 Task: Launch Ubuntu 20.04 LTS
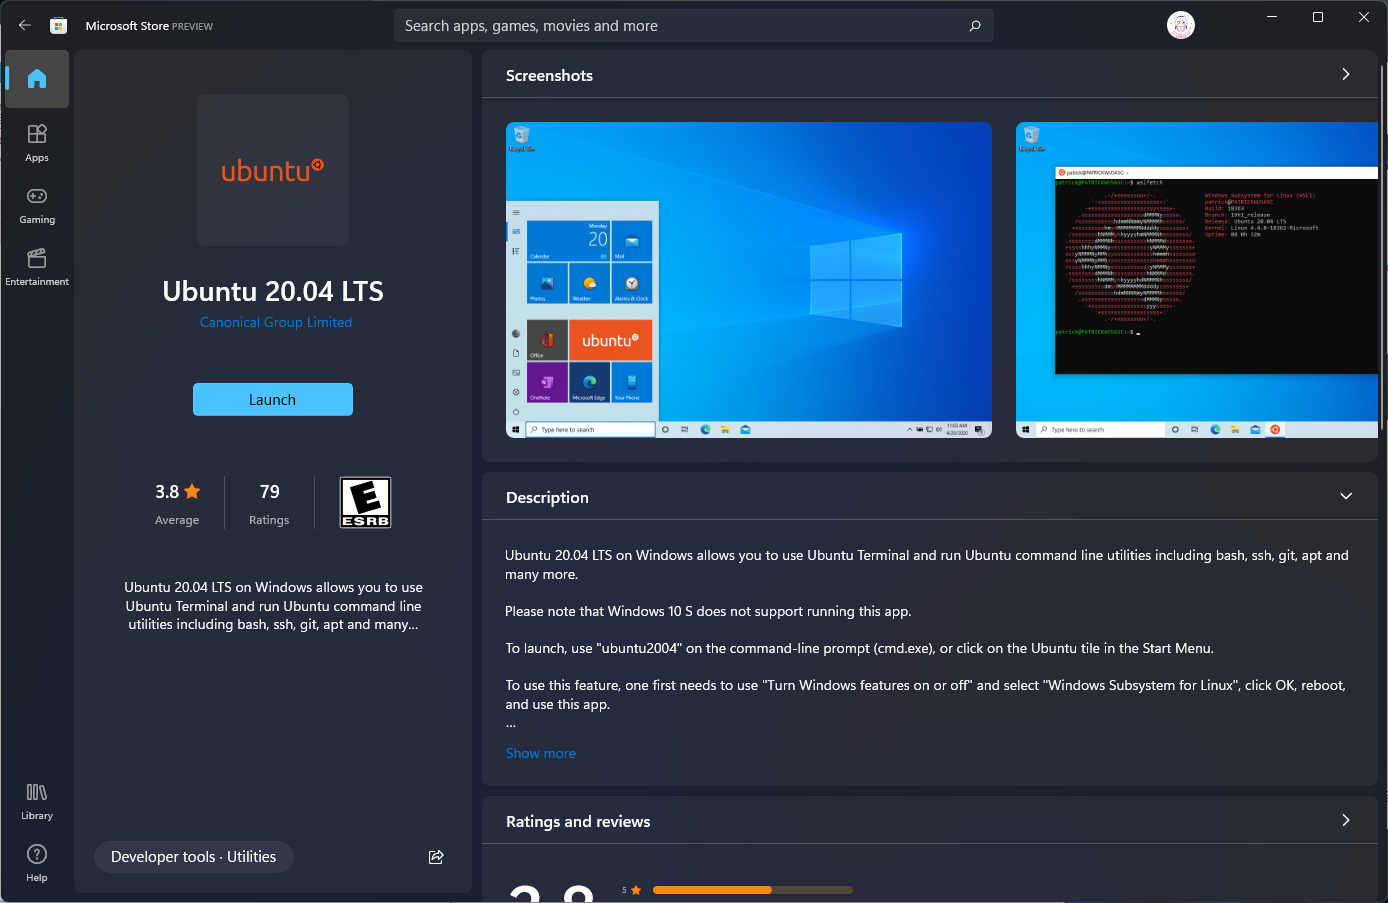click(273, 399)
